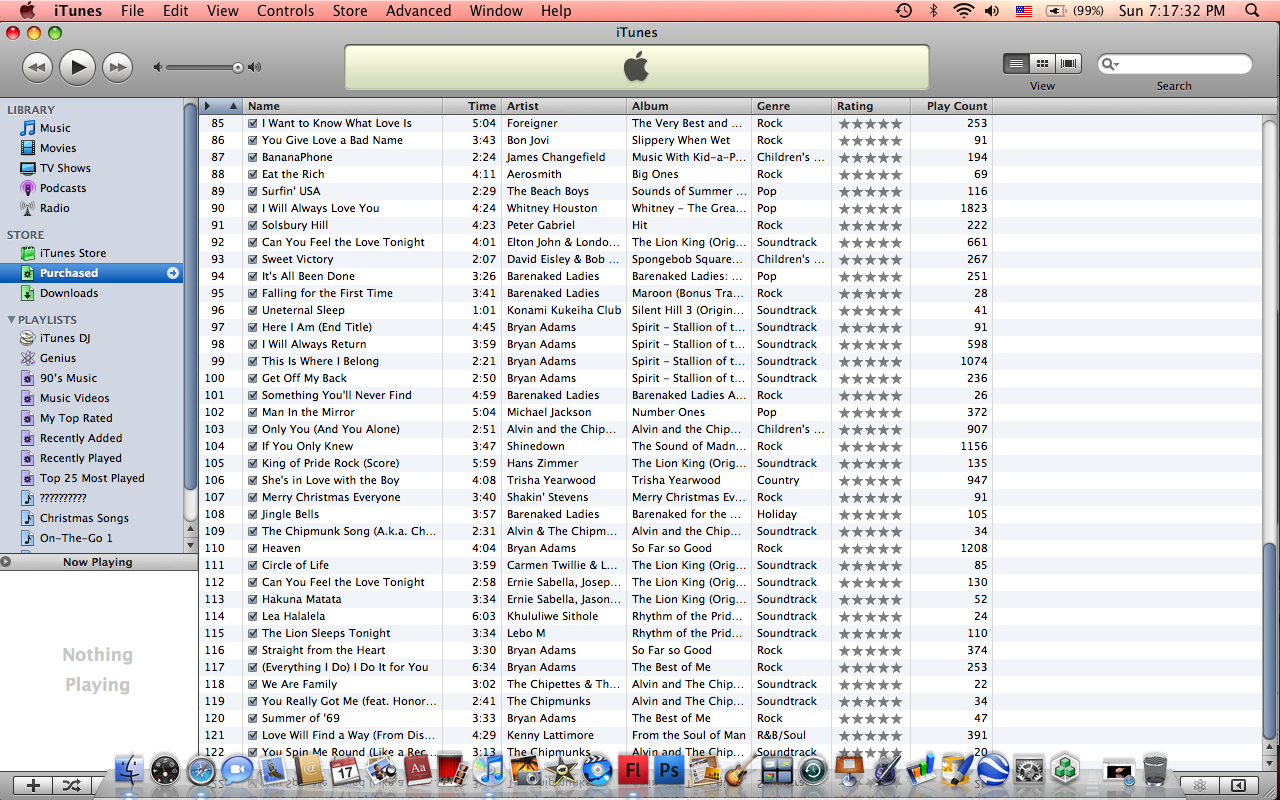The width and height of the screenshot is (1280, 800).
Task: Sort songs by Play Count column
Action: click(956, 106)
